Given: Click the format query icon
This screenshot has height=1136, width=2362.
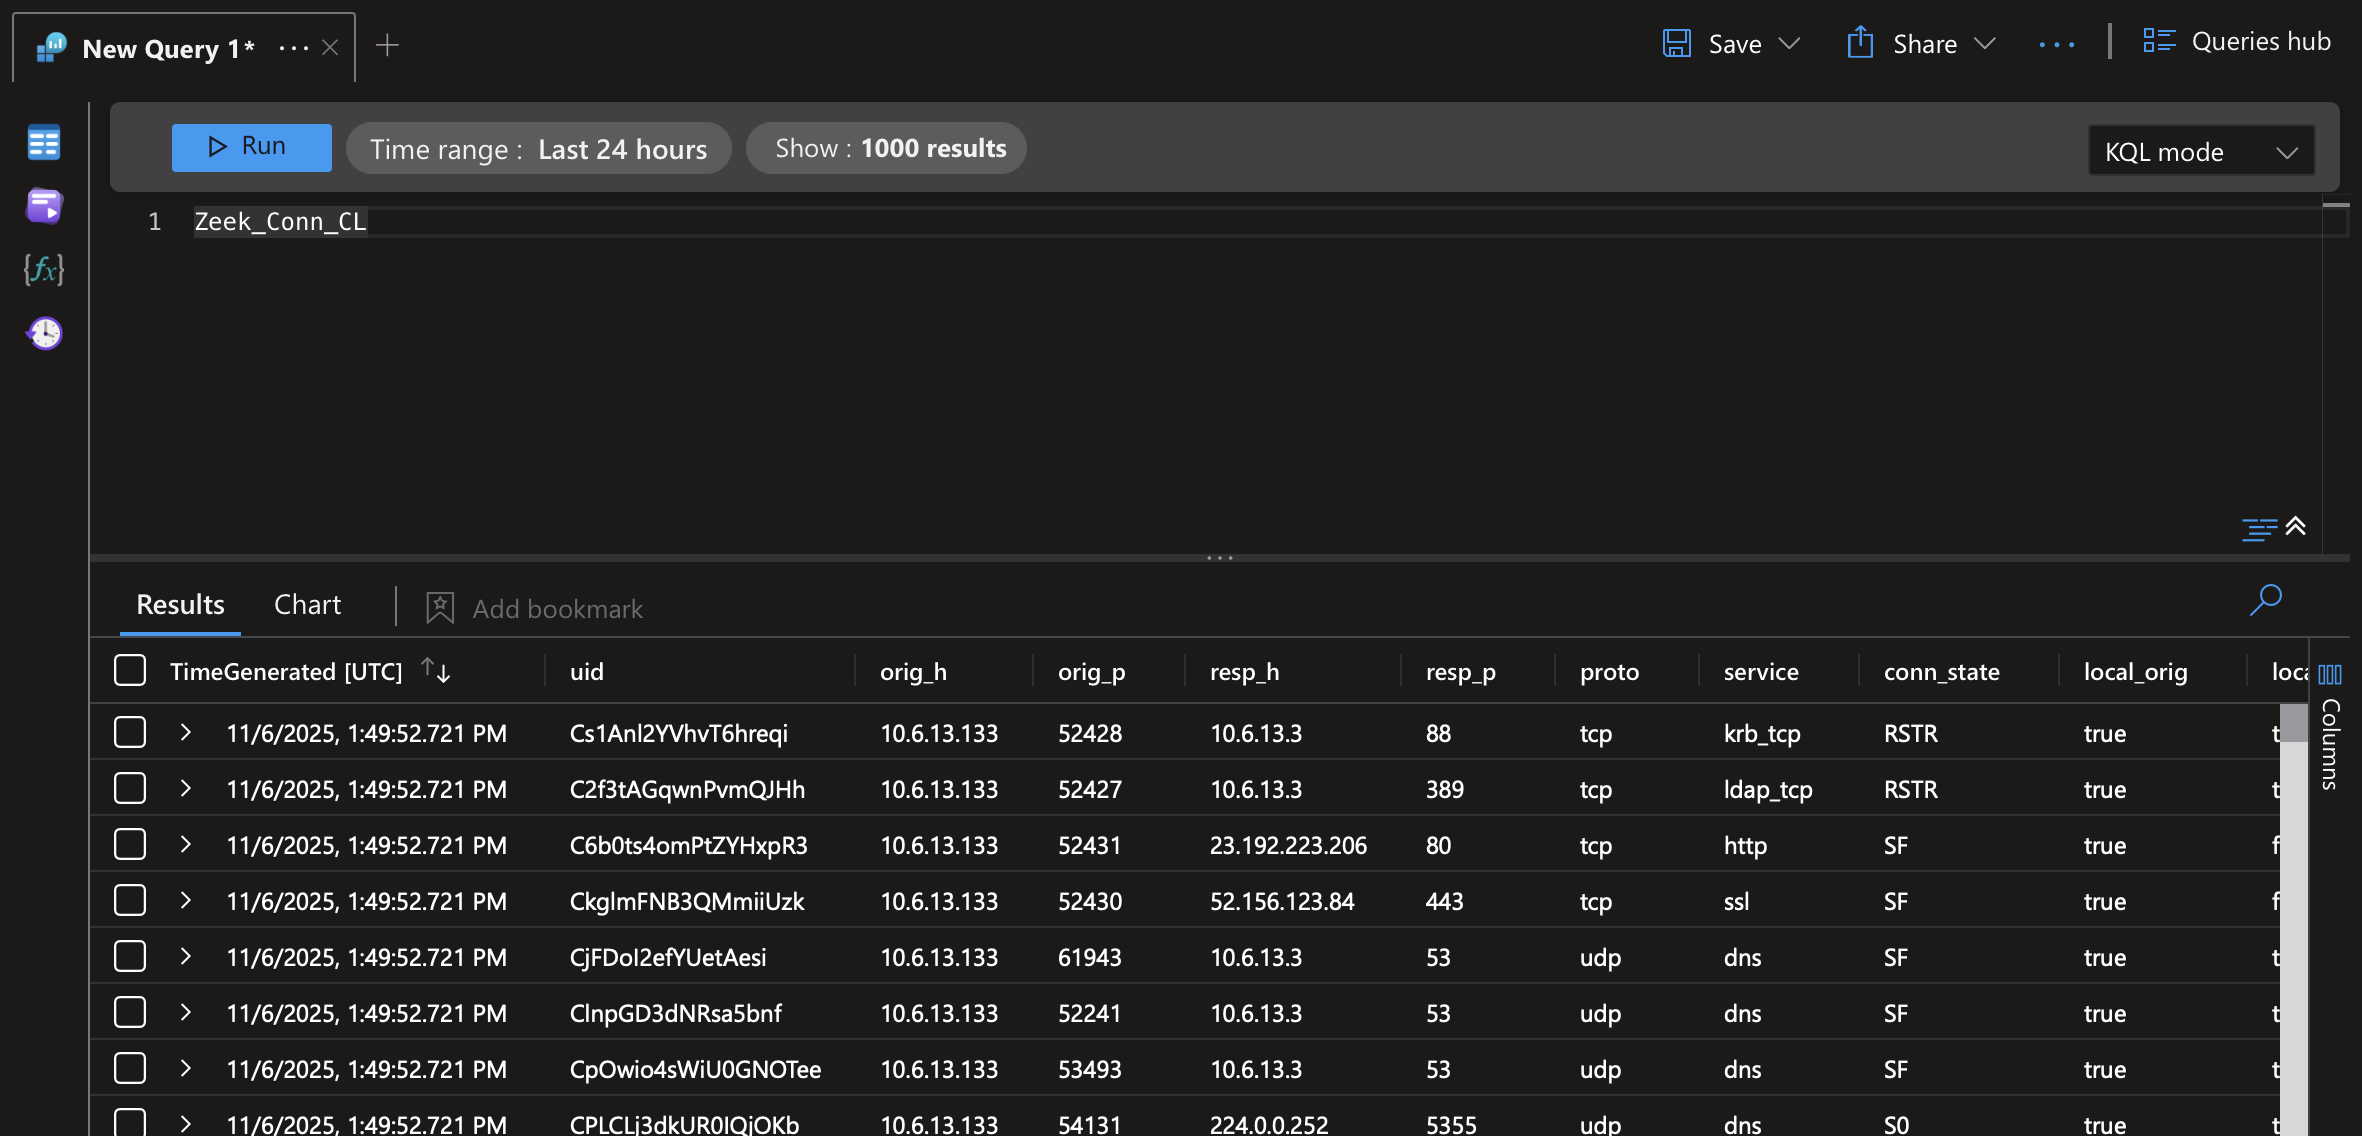Looking at the screenshot, I should tap(2258, 529).
